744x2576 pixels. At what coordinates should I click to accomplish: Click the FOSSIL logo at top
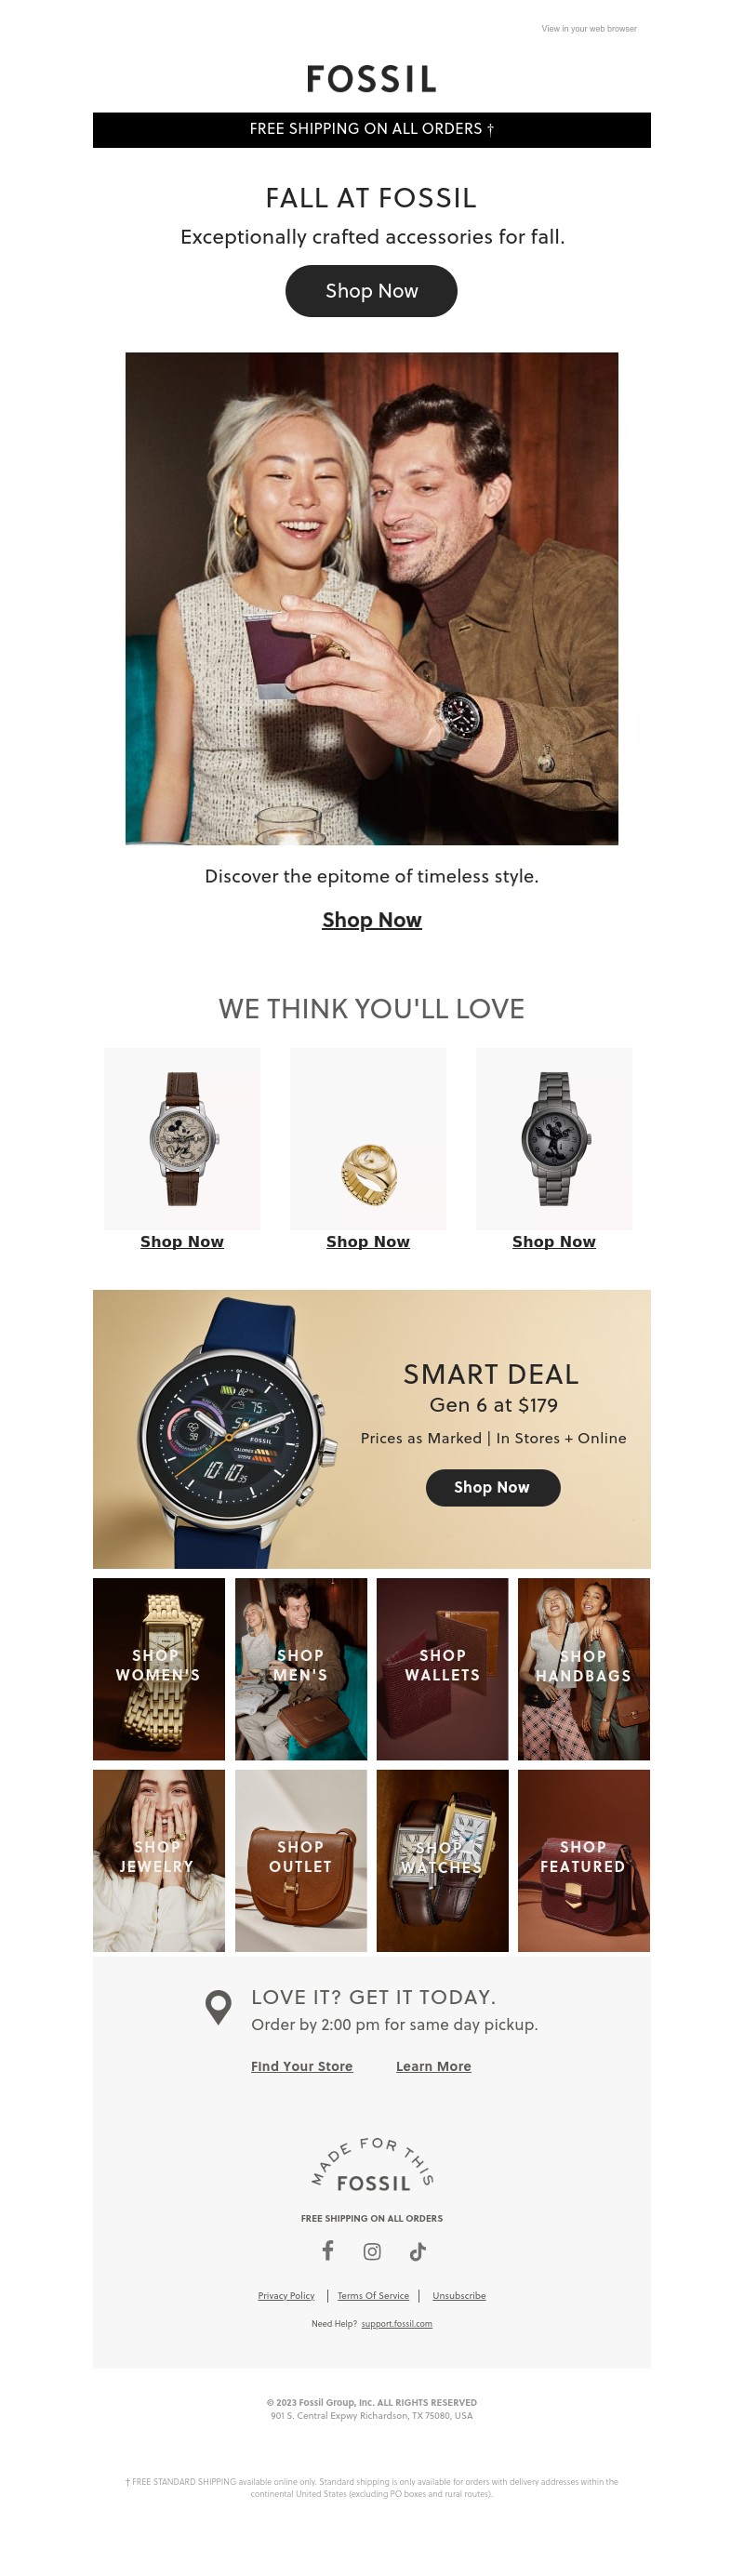(x=372, y=79)
